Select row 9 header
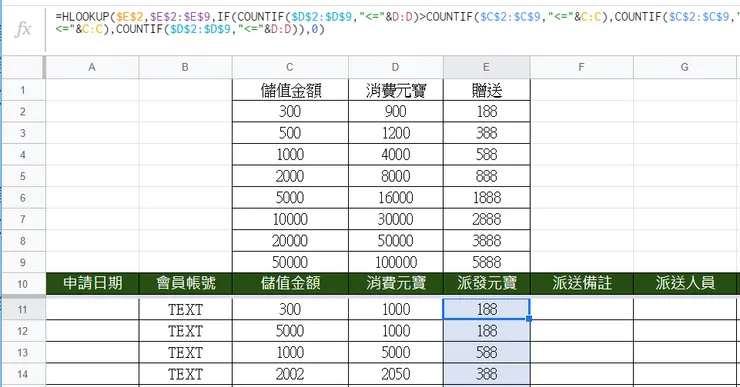Viewport: 740px width, 387px height. (23, 262)
